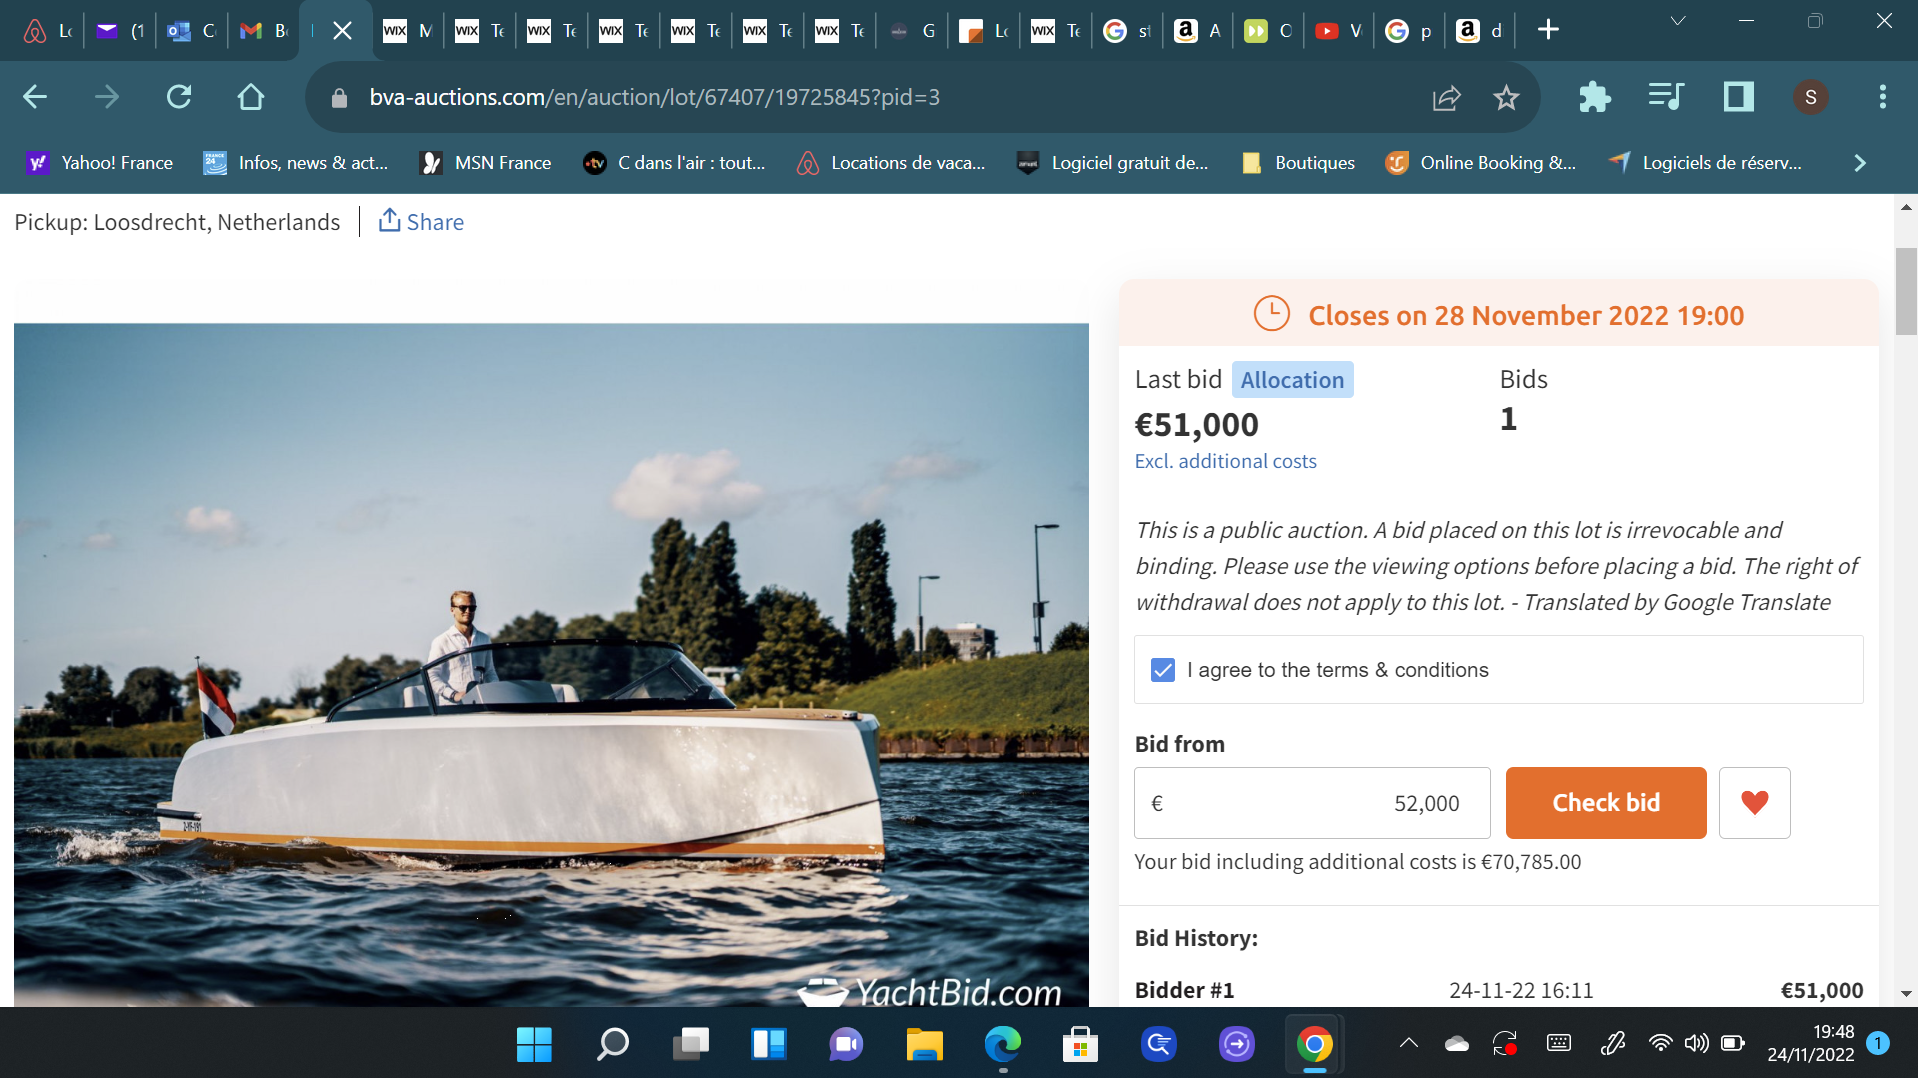This screenshot has width=1918, height=1078.
Task: Switch to the Gmail tab
Action: [264, 30]
